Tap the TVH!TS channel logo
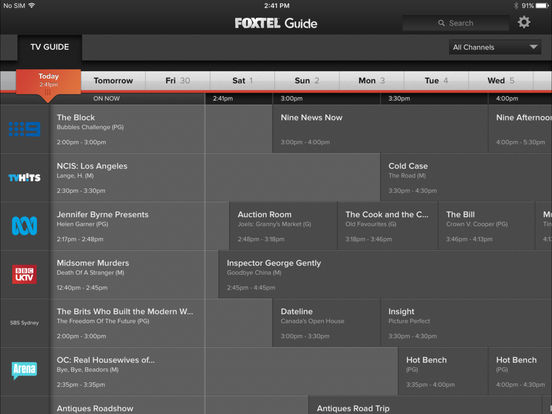This screenshot has width=552, height=414. 24,178
